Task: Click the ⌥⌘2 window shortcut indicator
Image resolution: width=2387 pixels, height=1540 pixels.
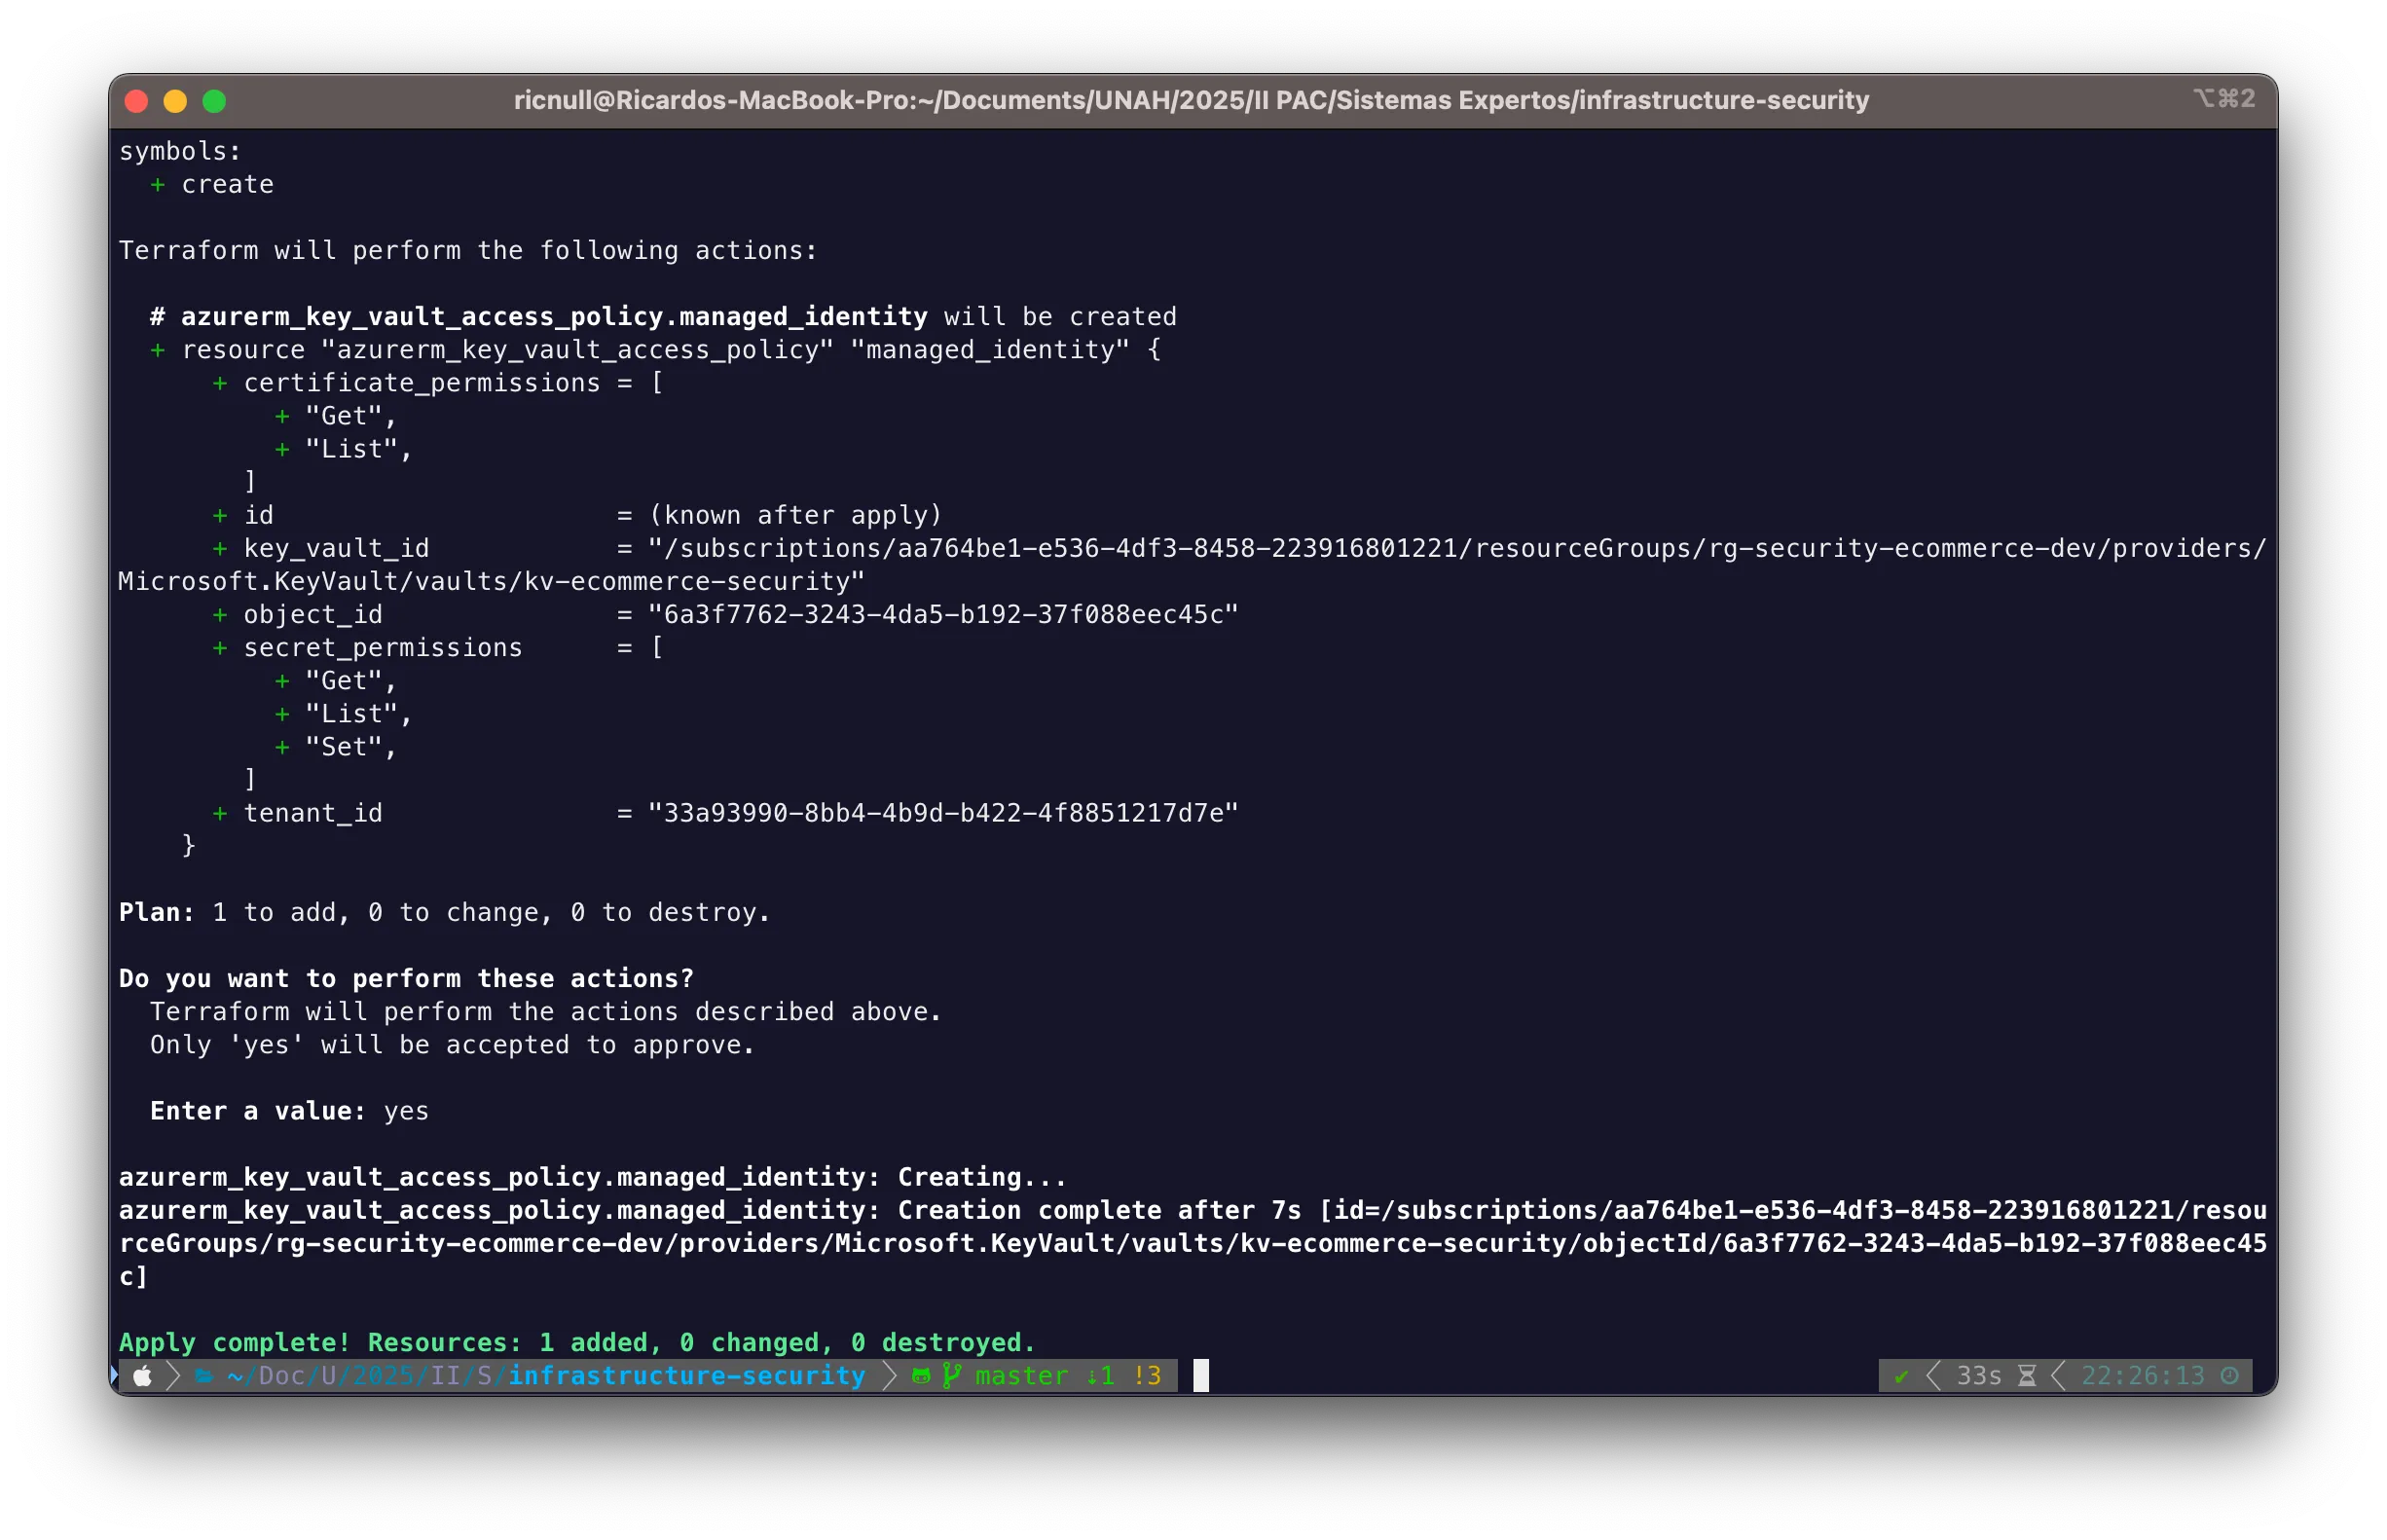Action: (x=2224, y=98)
